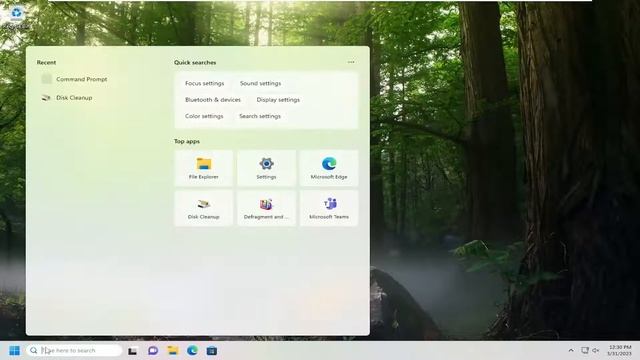This screenshot has width=640, height=360.
Task: Select Bluetooth & devices quick search
Action: click(213, 100)
